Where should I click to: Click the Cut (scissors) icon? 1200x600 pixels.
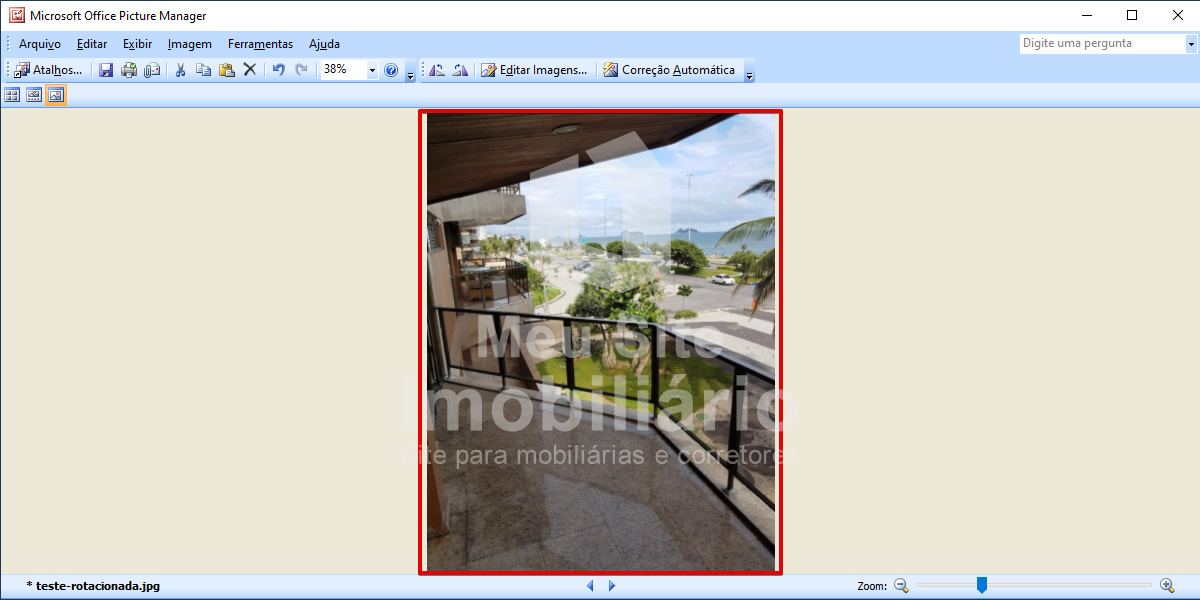coord(181,70)
